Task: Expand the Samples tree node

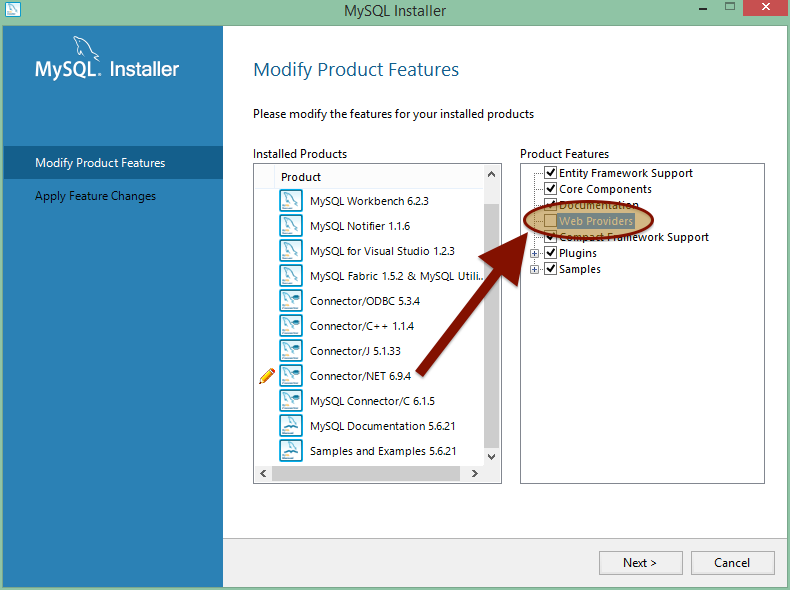Action: [x=535, y=270]
